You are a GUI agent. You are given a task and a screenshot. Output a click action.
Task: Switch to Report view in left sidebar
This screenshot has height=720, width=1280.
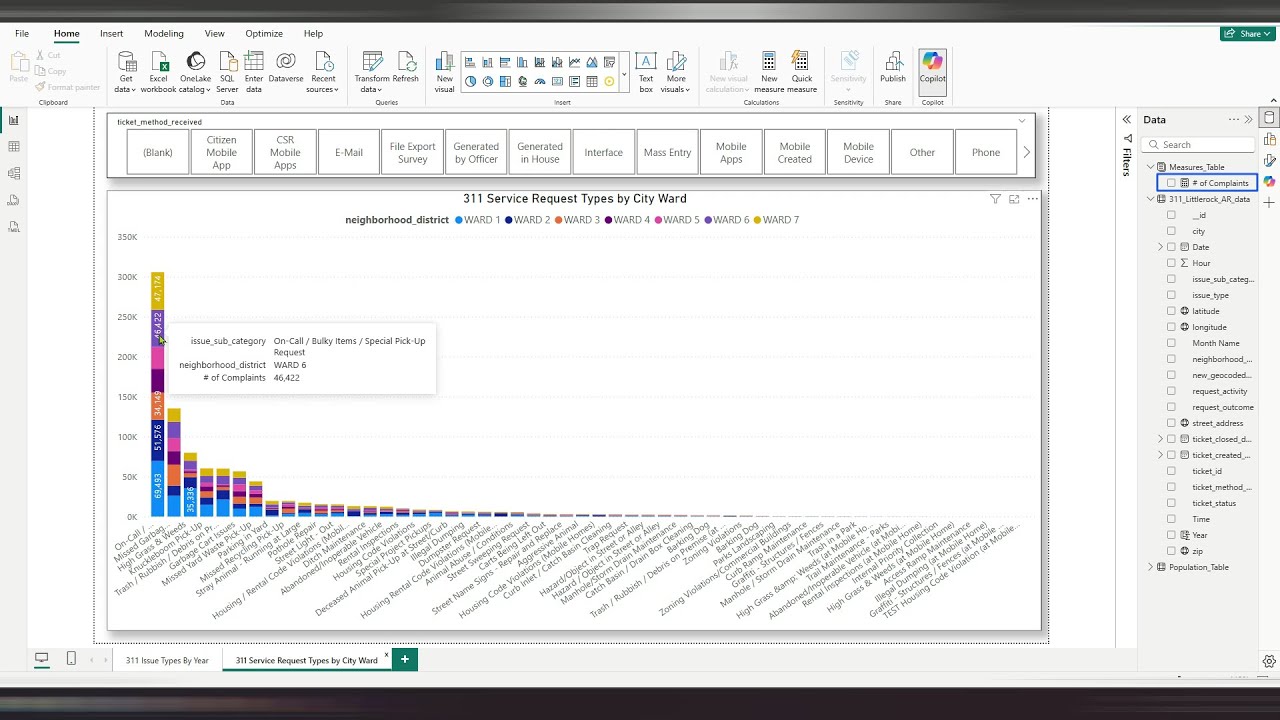pyautogui.click(x=14, y=120)
